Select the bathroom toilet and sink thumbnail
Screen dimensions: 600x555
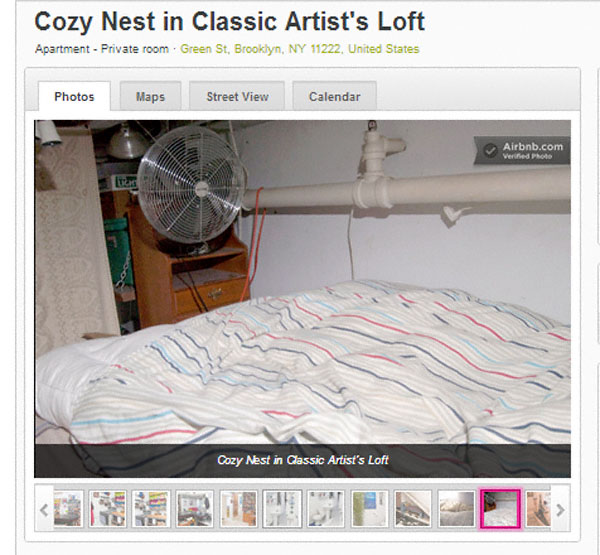[326, 509]
